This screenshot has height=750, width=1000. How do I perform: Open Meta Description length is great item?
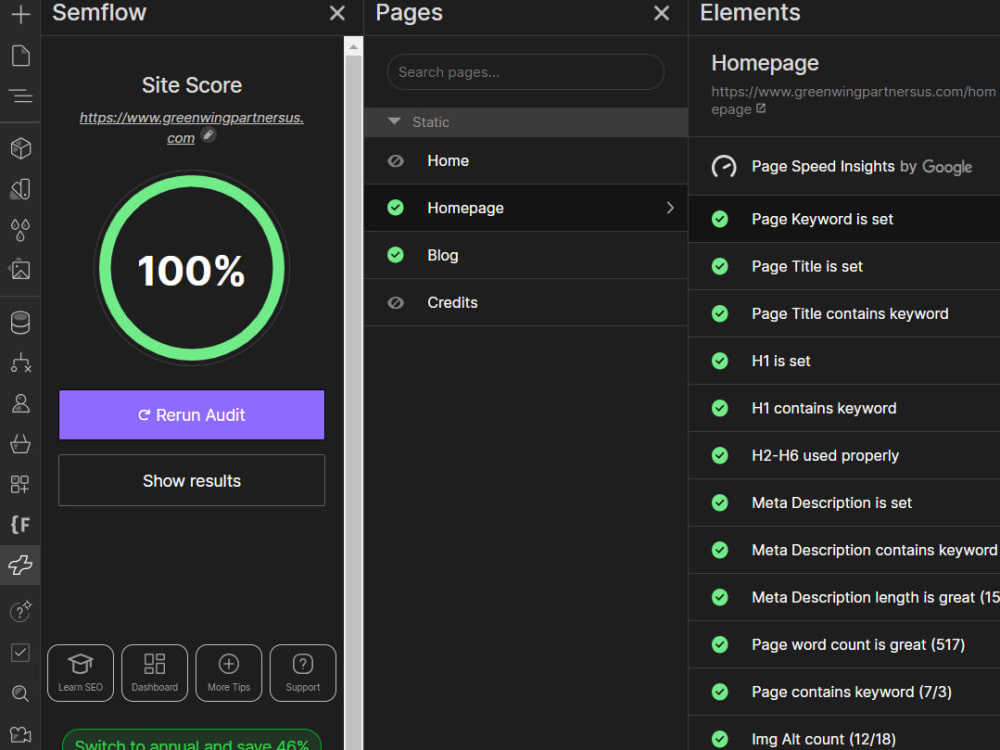click(844, 597)
